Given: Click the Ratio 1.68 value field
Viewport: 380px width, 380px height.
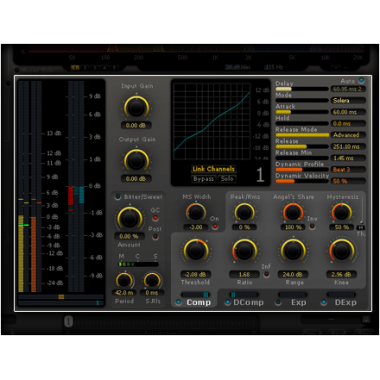Looking at the screenshot, I should (x=244, y=274).
